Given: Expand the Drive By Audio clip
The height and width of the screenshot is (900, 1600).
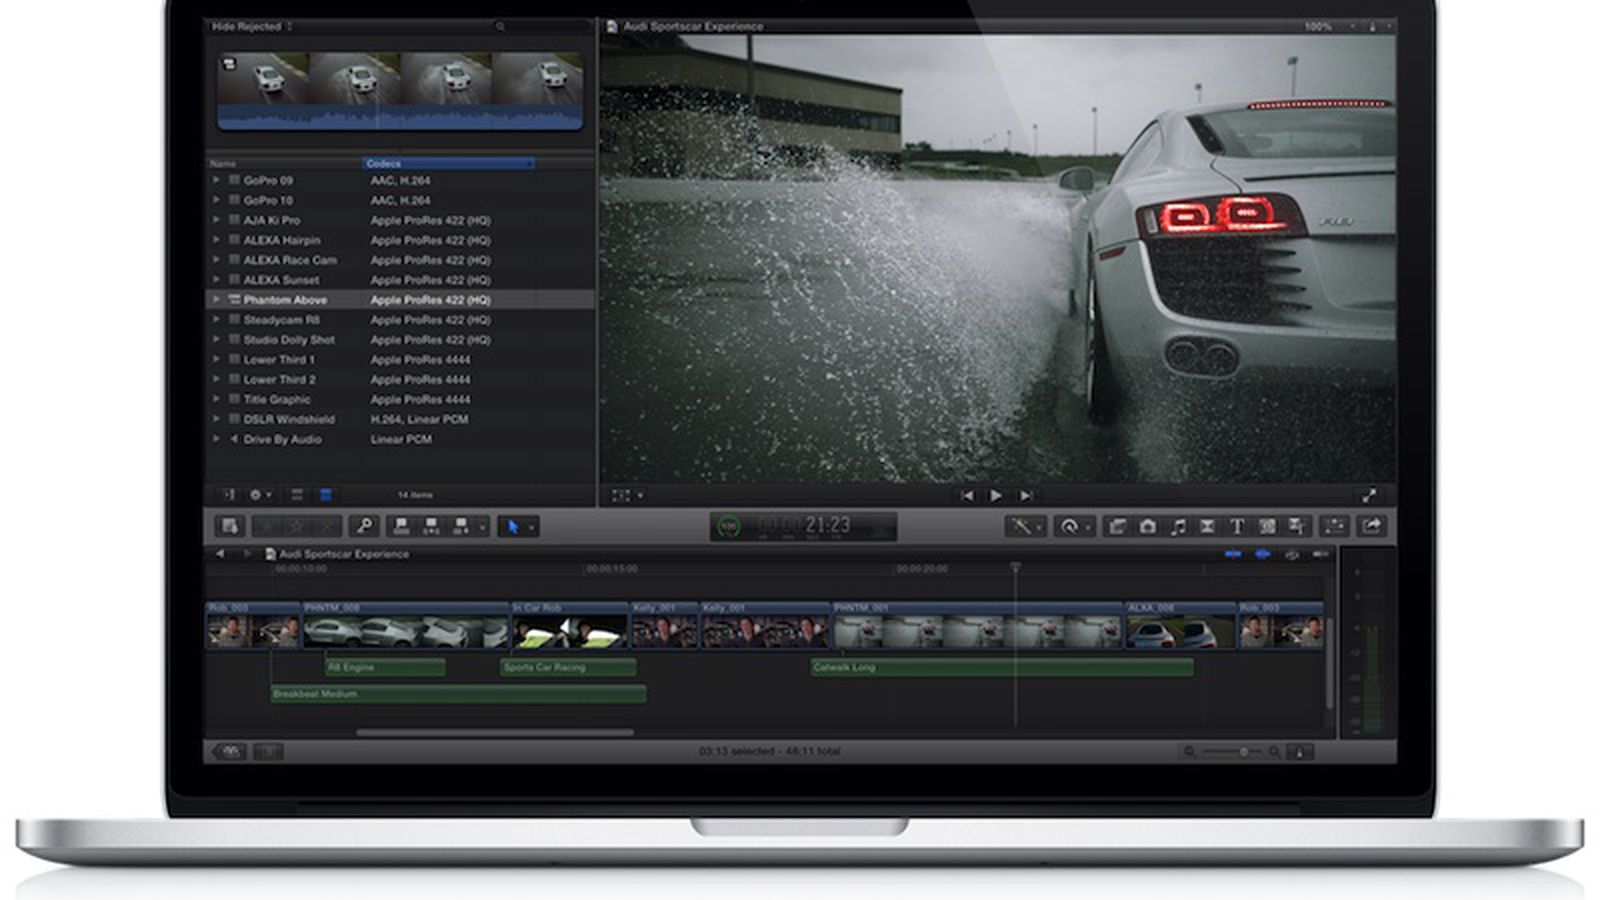Looking at the screenshot, I should (216, 439).
